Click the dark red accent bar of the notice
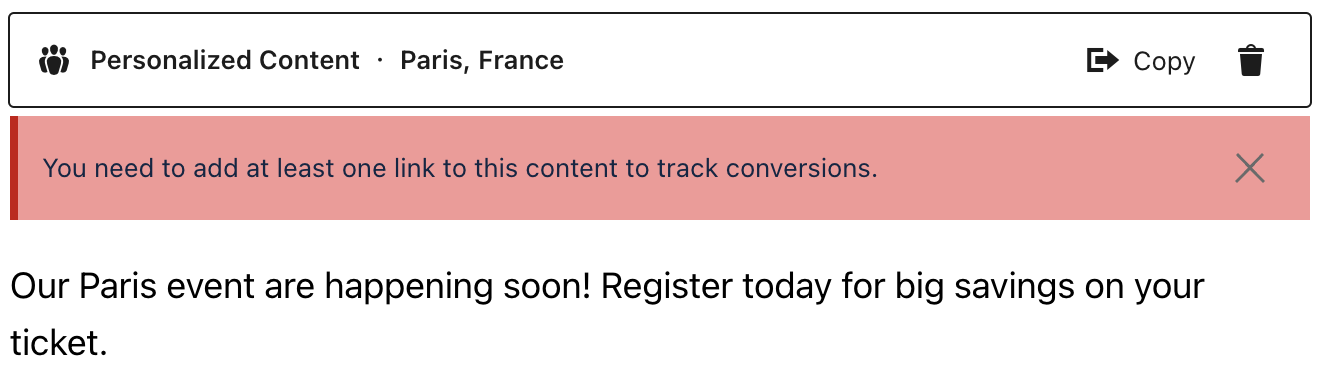Viewport: 1326px width, 384px height. [14, 168]
